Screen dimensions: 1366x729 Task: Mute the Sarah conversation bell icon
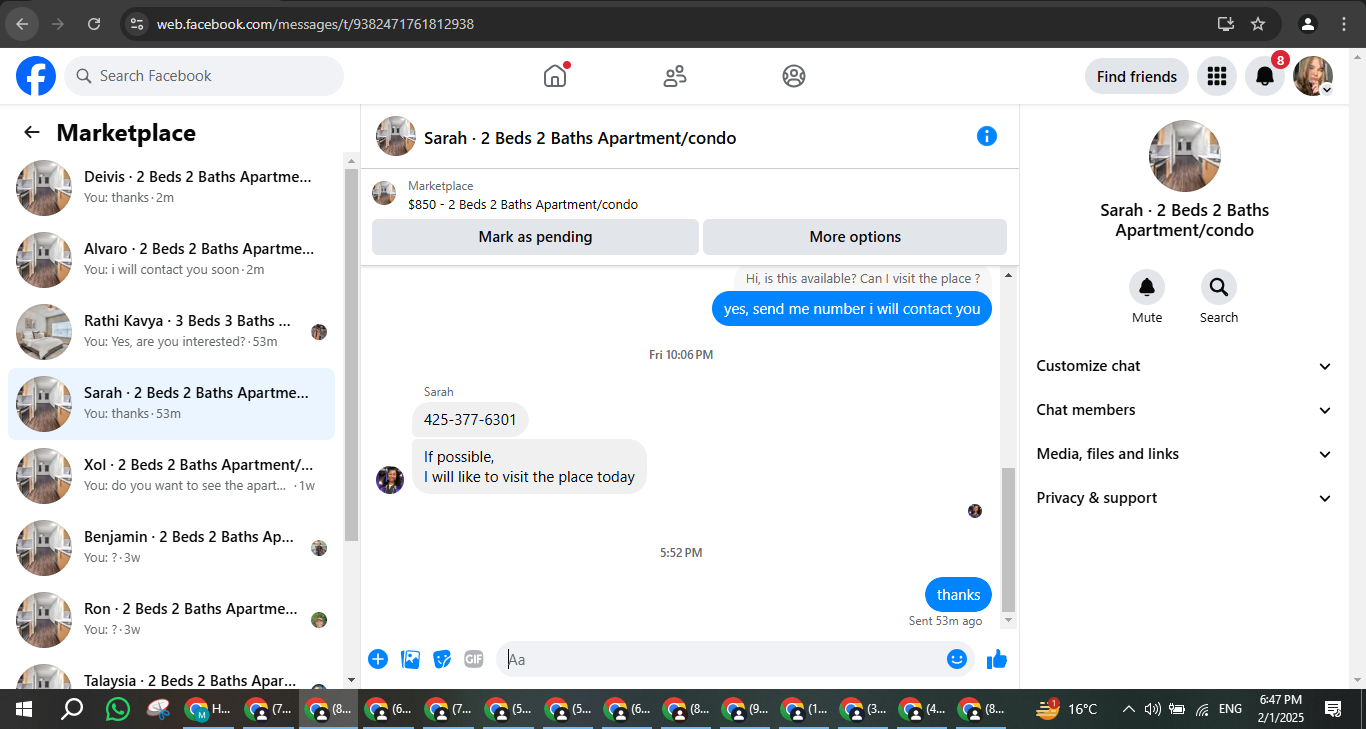coord(1147,288)
